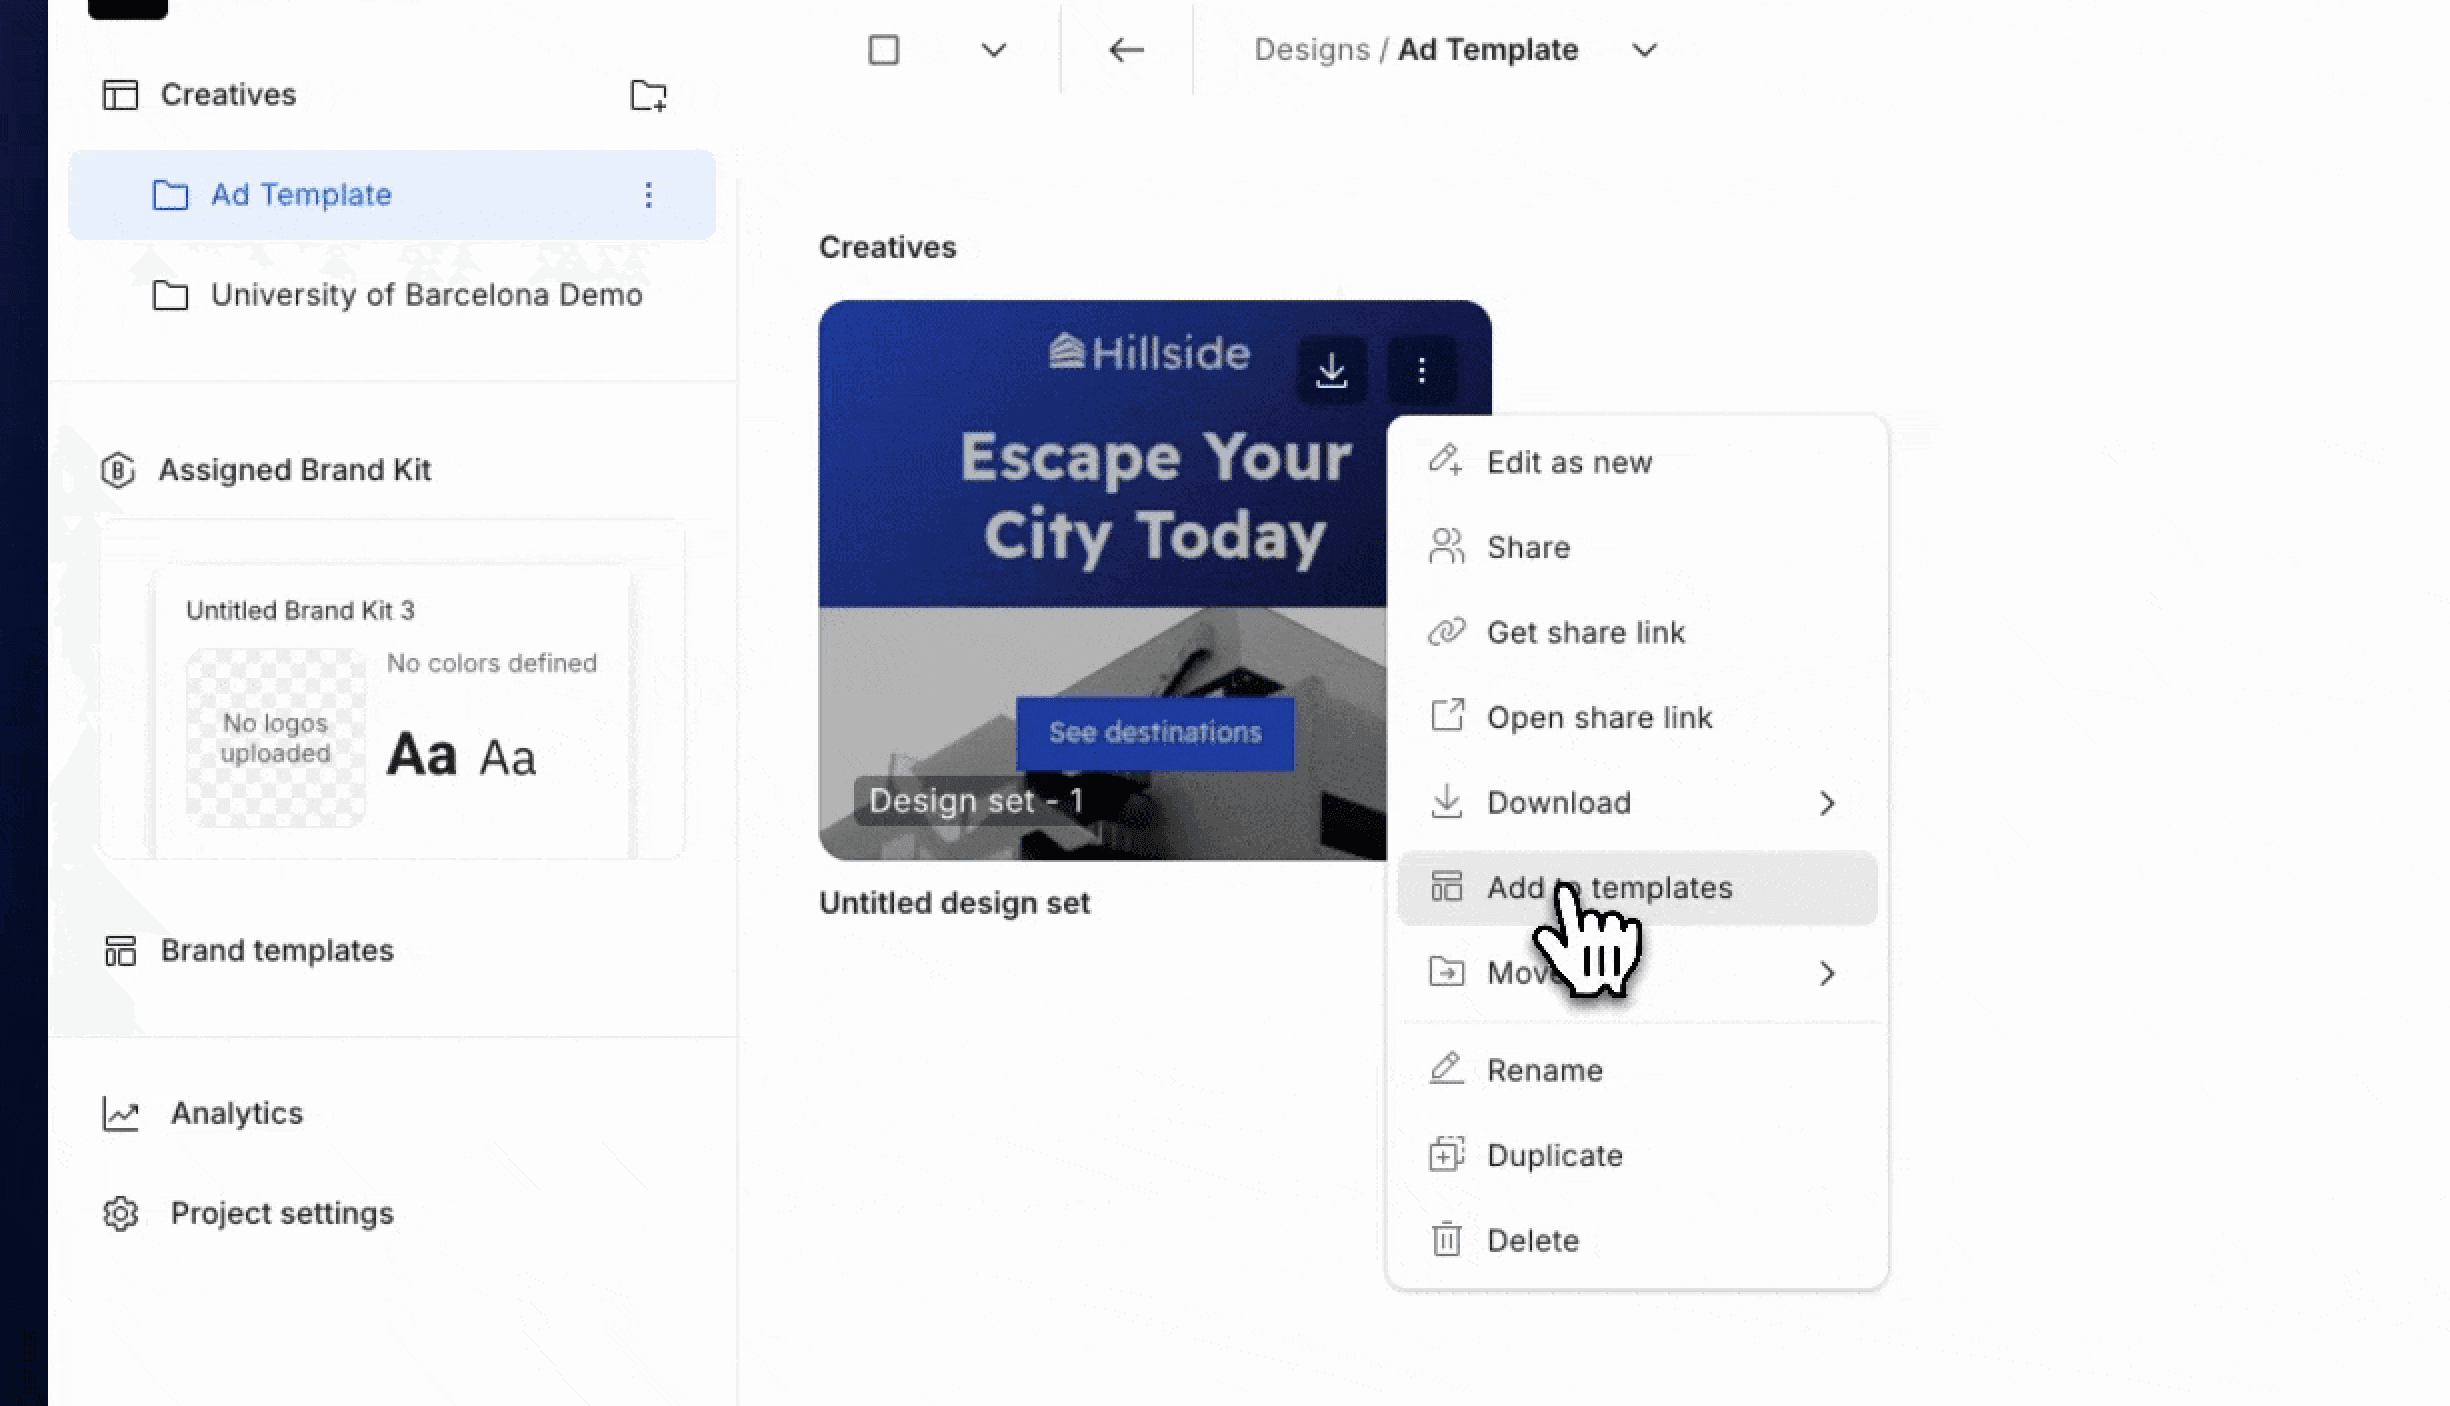Open the kebab menu on the design thumbnail
The height and width of the screenshot is (1406, 2450).
coord(1422,370)
